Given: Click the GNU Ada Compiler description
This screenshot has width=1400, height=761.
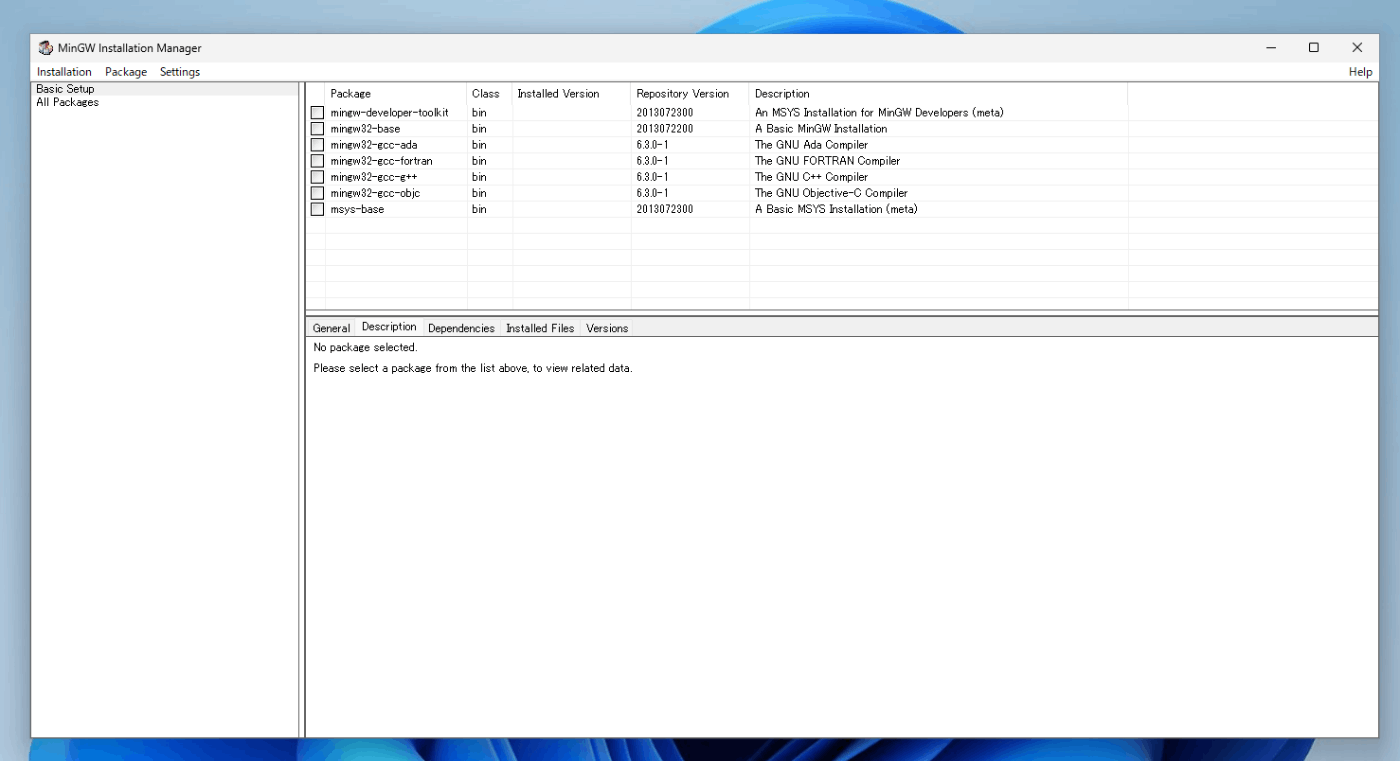Looking at the screenshot, I should click(x=811, y=145).
